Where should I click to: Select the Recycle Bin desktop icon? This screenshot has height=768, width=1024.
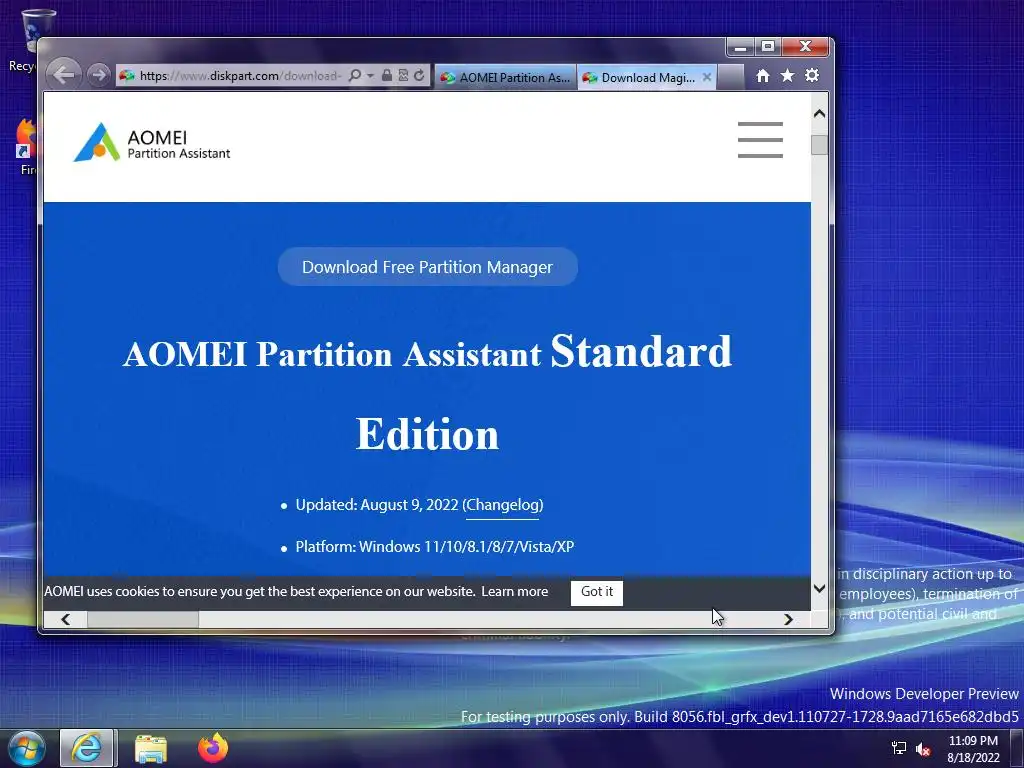click(x=31, y=39)
